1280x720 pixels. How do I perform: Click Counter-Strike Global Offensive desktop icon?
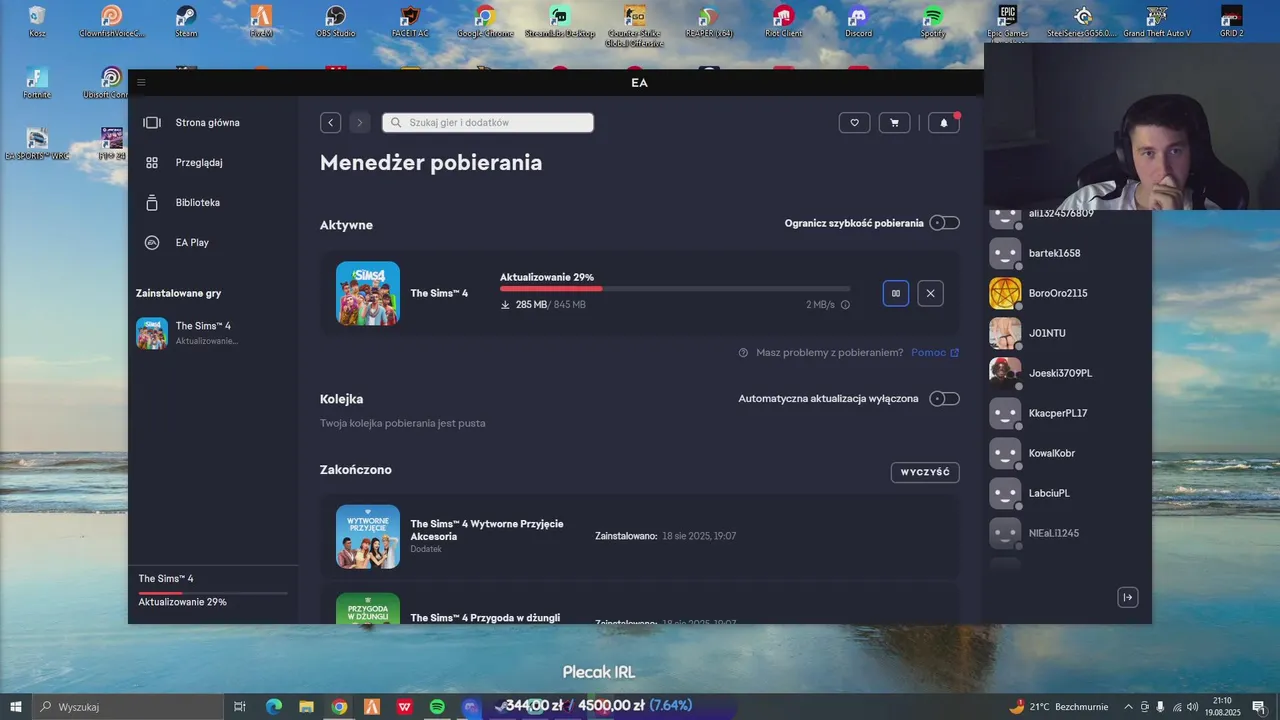click(x=634, y=25)
